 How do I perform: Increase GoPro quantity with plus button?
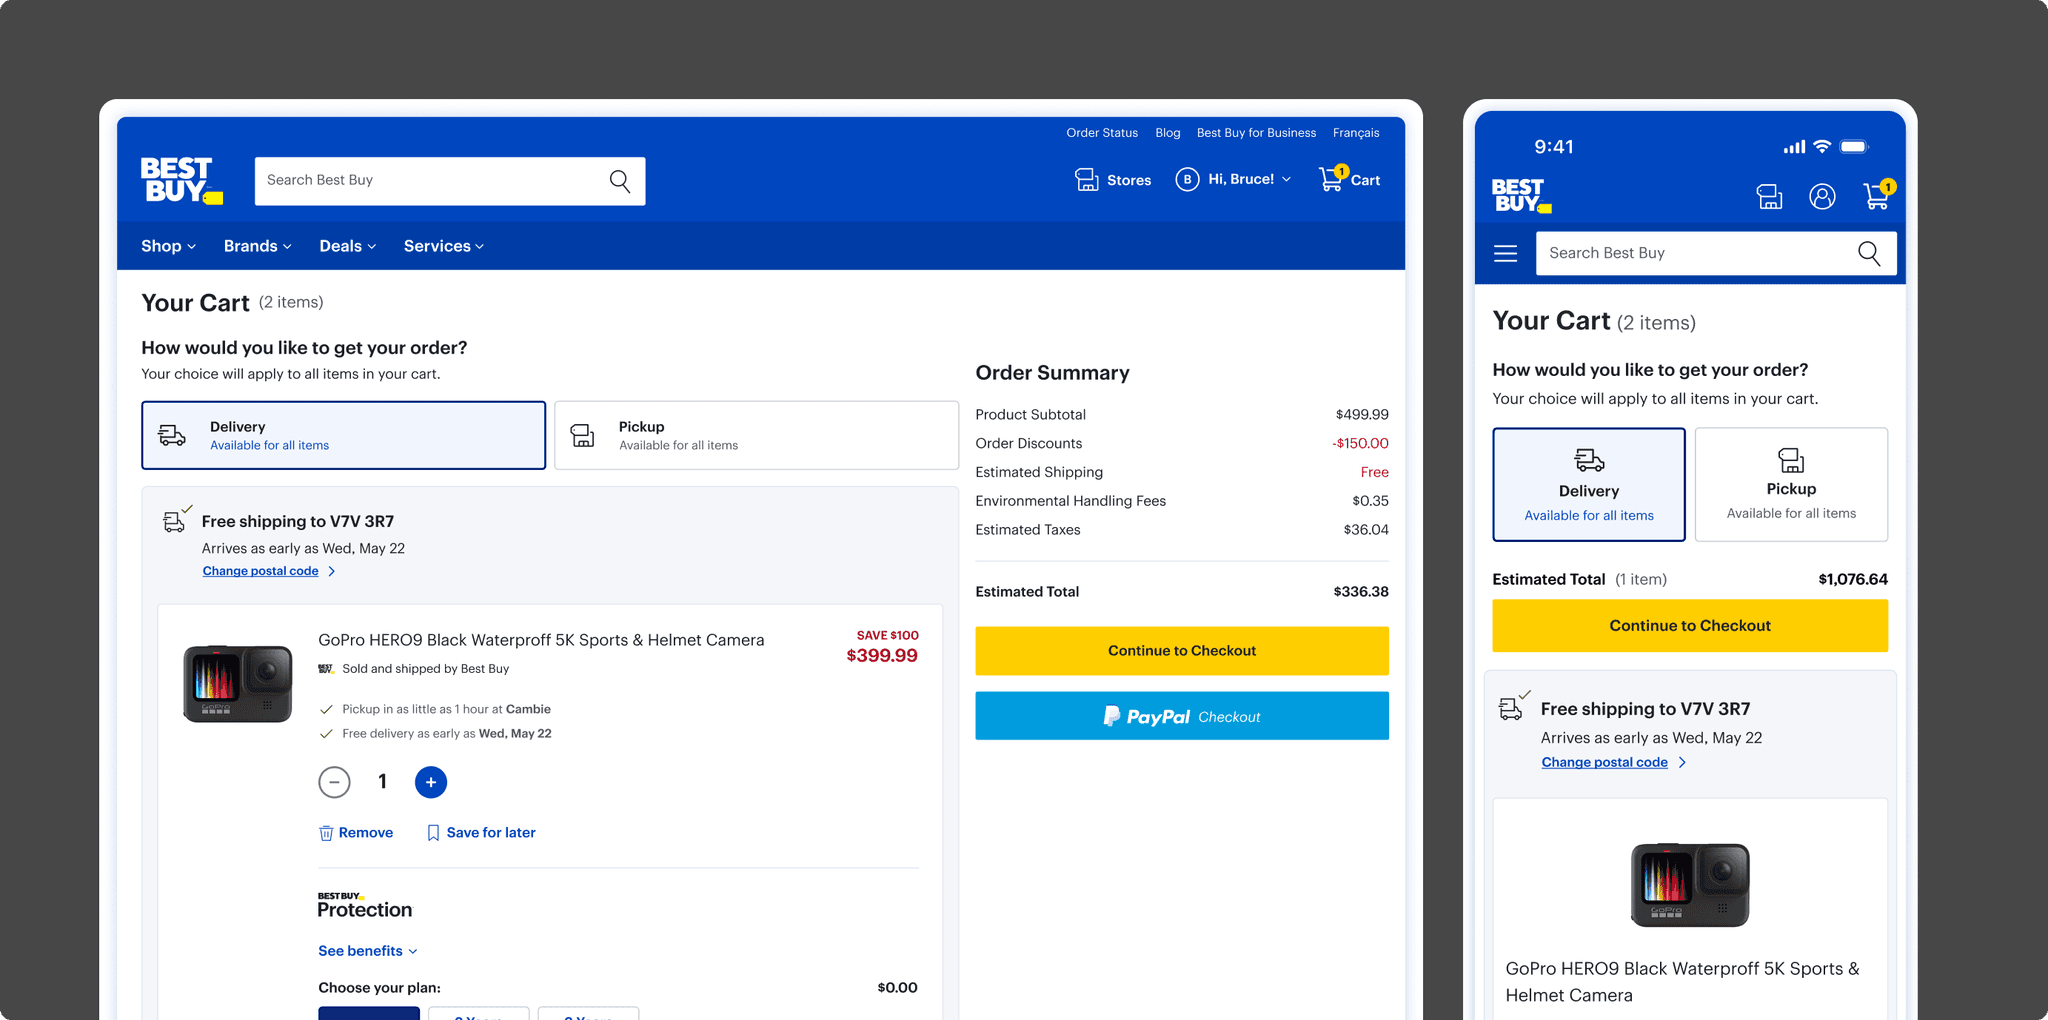tap(431, 782)
